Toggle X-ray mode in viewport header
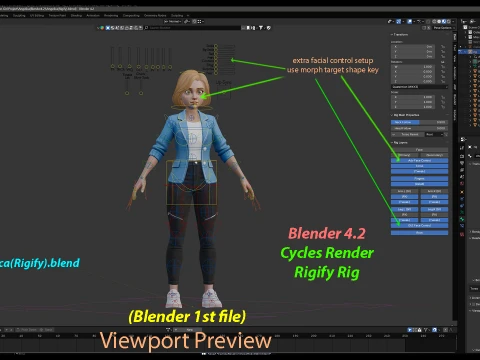This screenshot has width=480, height=360. coord(428,21)
